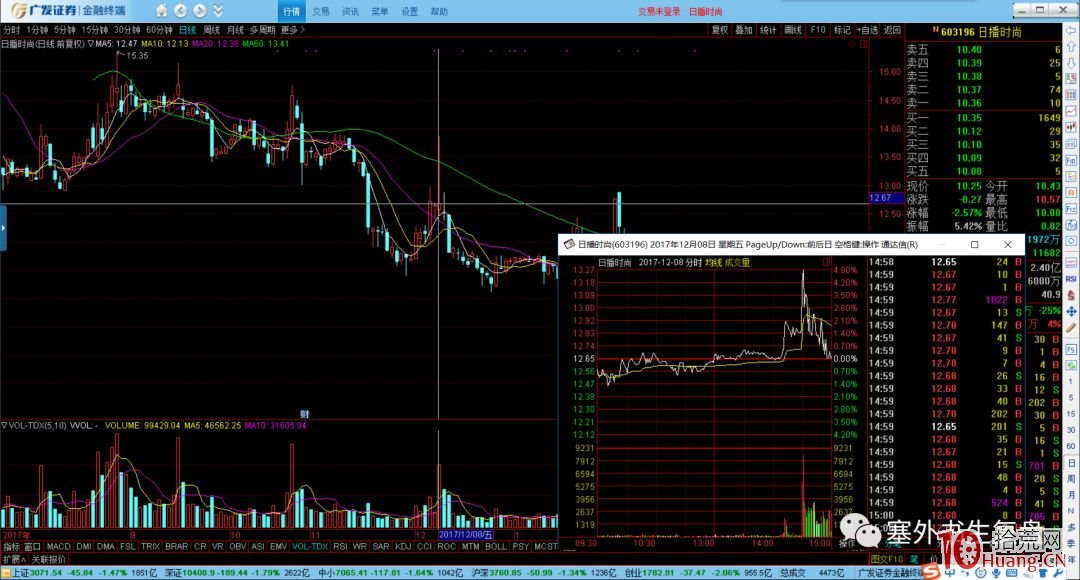Image resolution: width=1080 pixels, height=580 pixels.
Task: Open the 多周期 multi-period view
Action: (x=262, y=30)
